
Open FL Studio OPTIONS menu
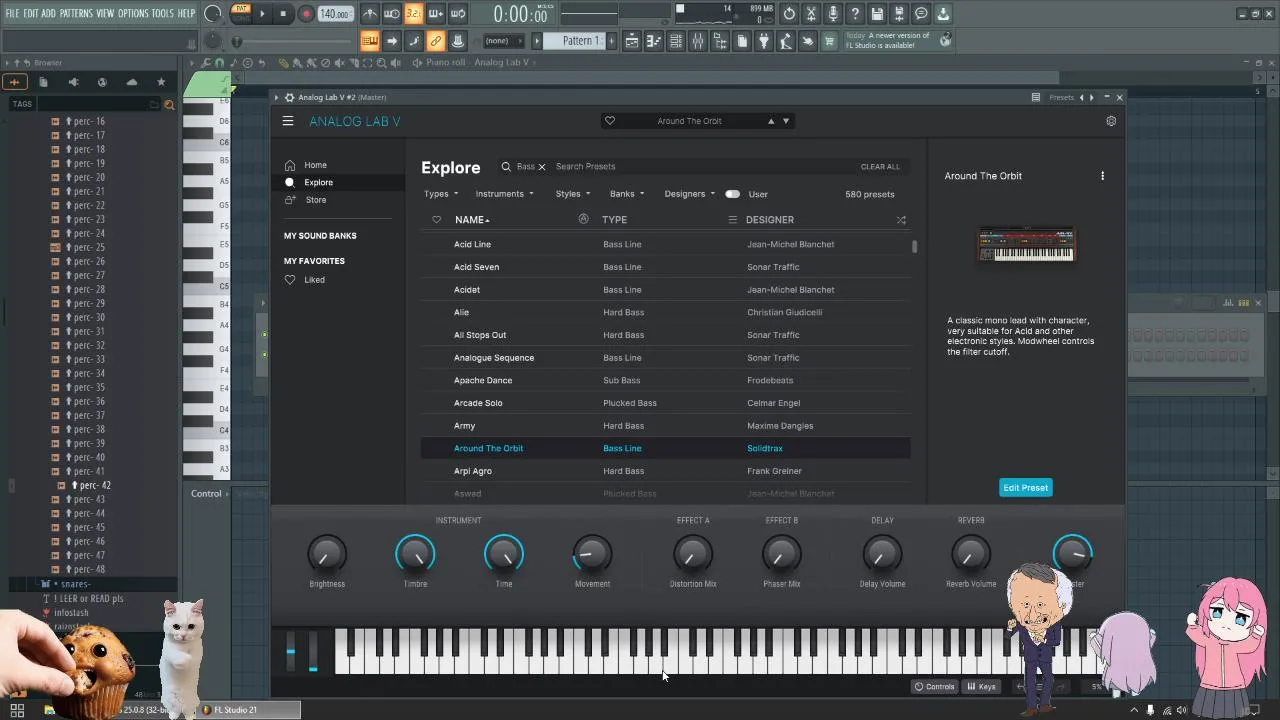tap(133, 13)
